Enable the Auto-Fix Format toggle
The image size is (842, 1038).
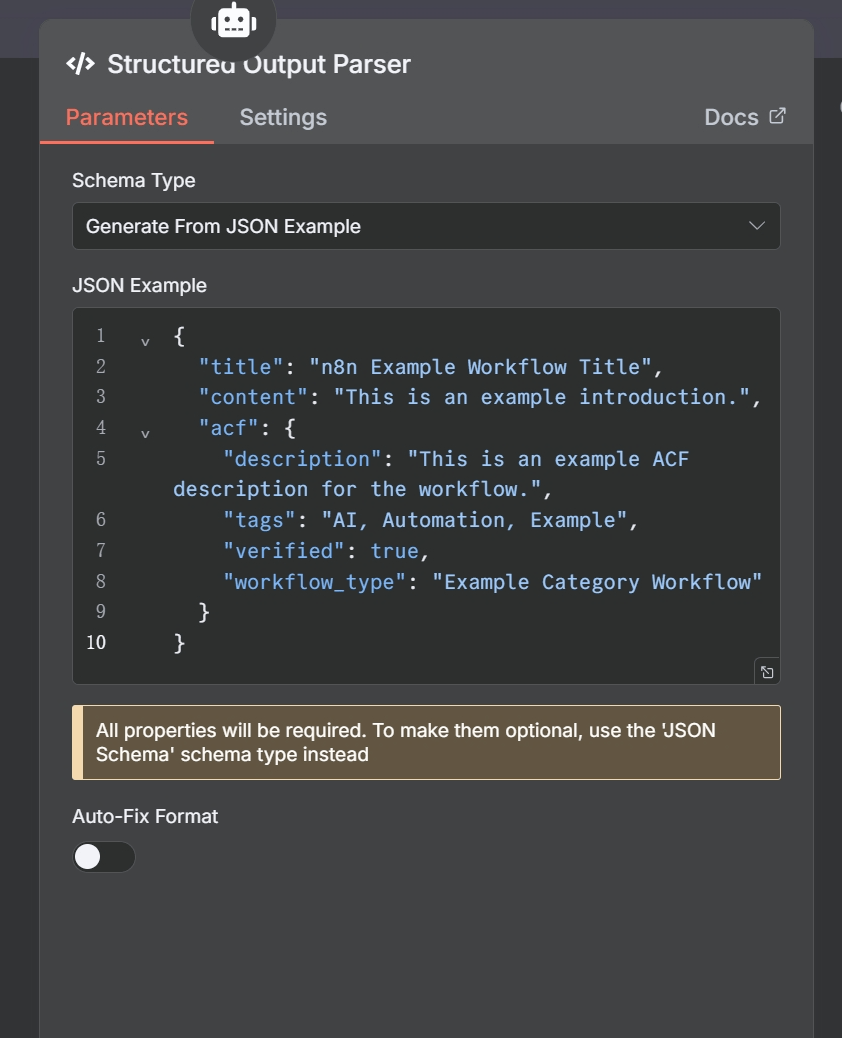tap(104, 857)
